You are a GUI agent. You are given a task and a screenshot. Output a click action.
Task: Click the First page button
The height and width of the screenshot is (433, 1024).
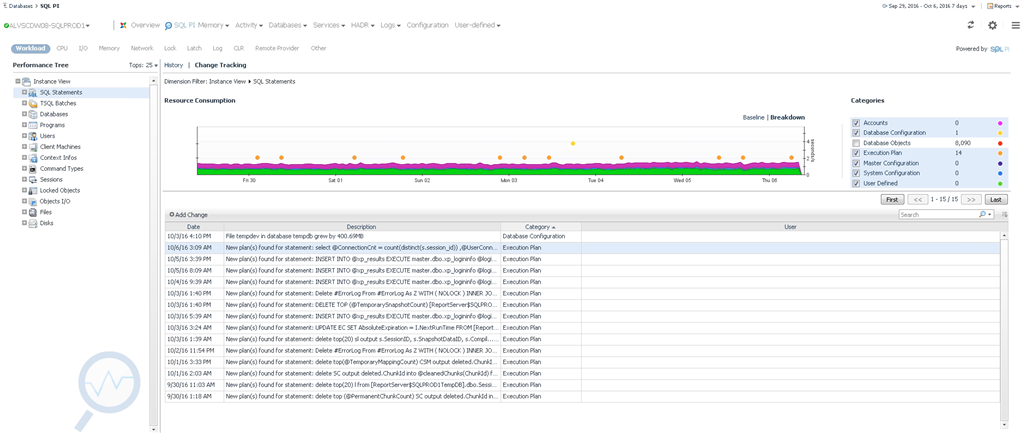[x=892, y=200]
